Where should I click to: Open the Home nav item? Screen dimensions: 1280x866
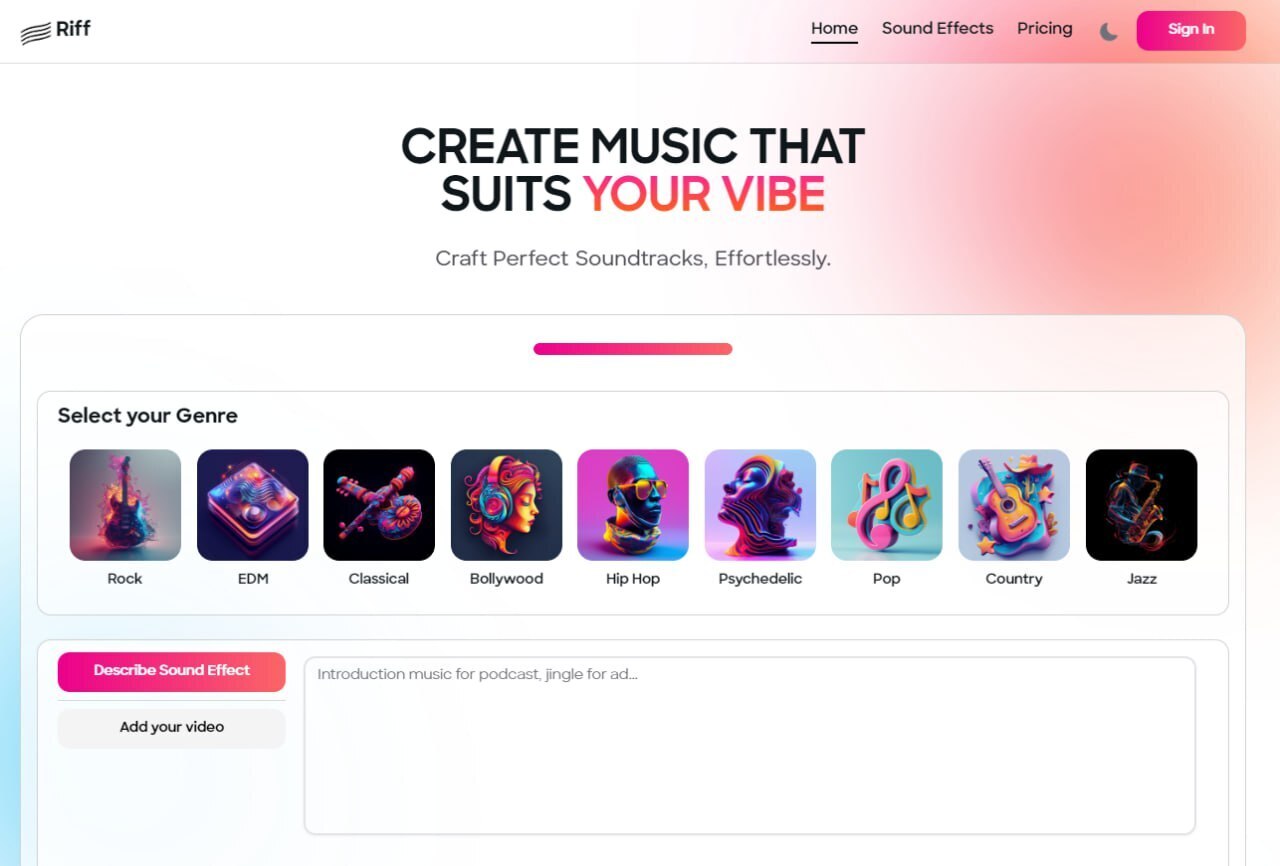tap(834, 29)
